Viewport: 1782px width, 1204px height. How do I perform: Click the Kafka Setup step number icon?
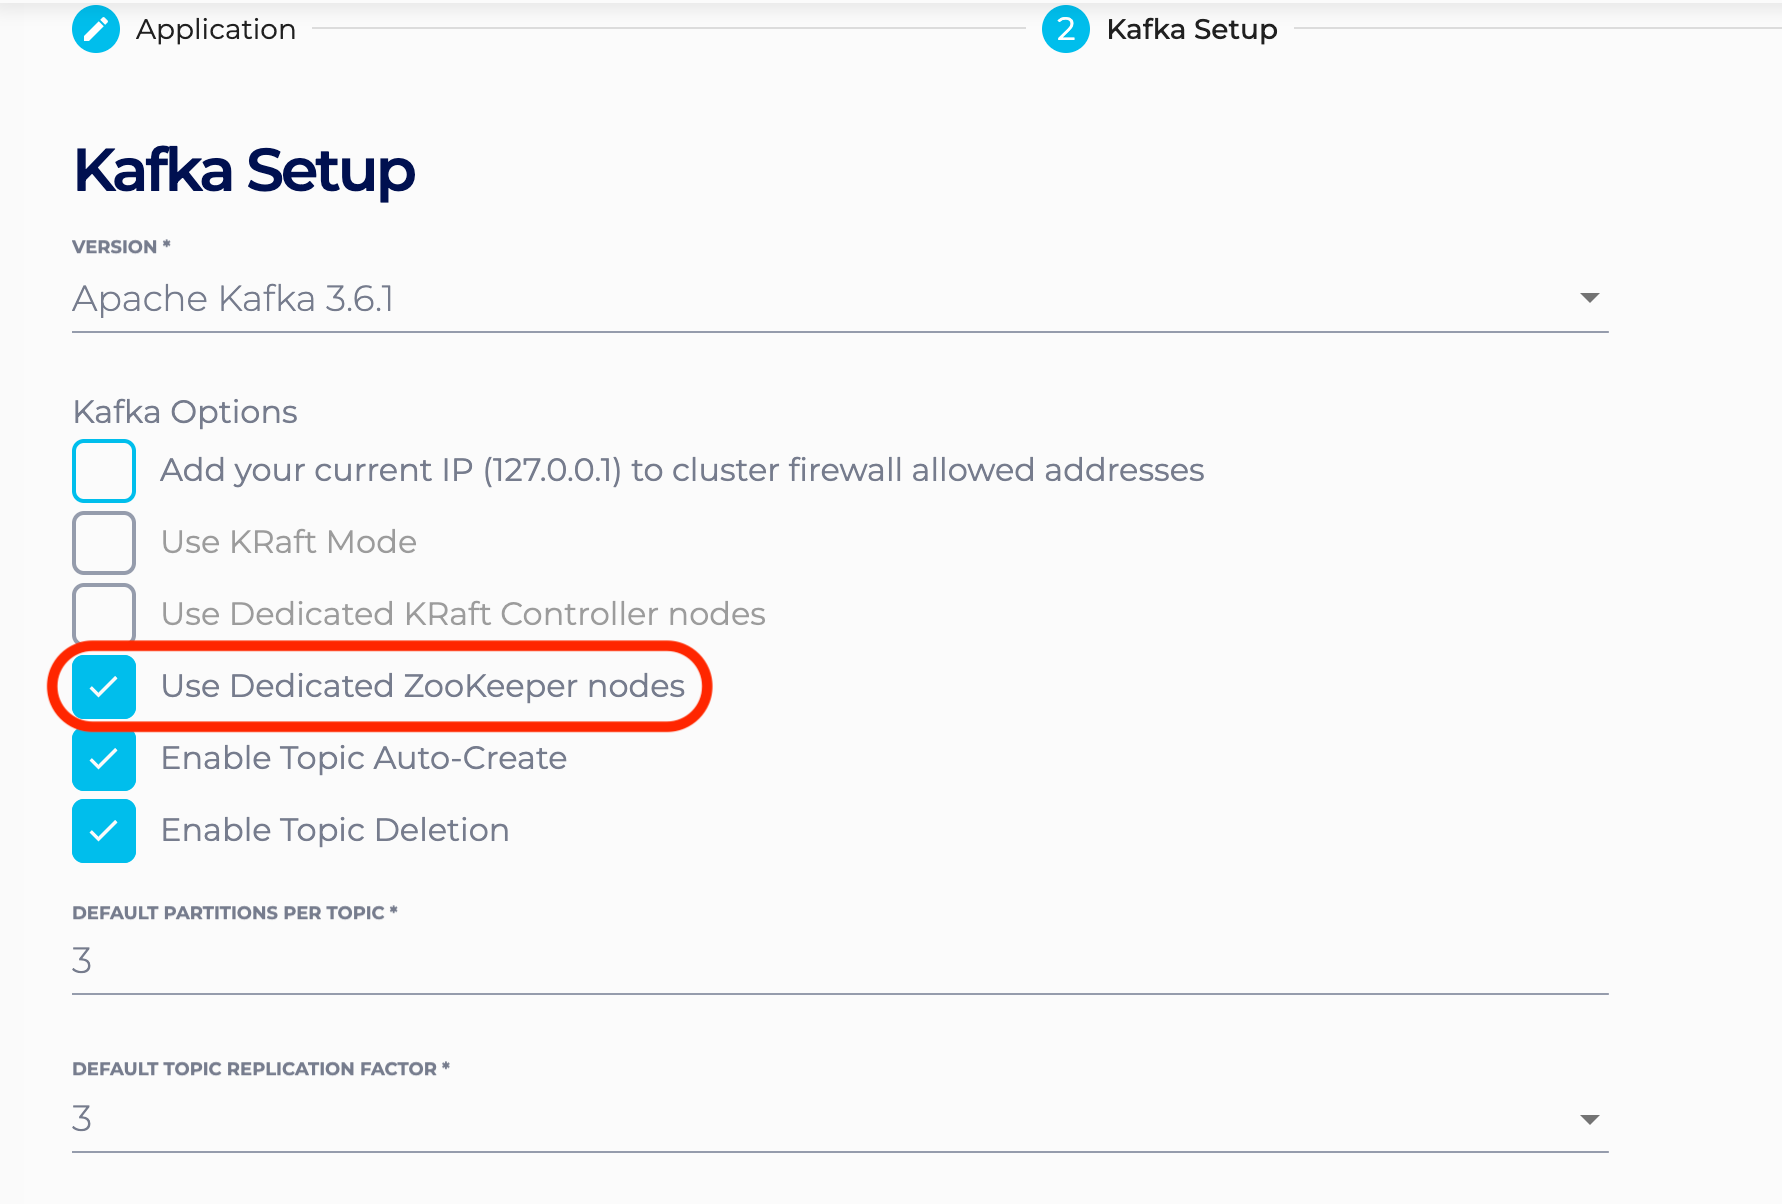[x=1065, y=29]
